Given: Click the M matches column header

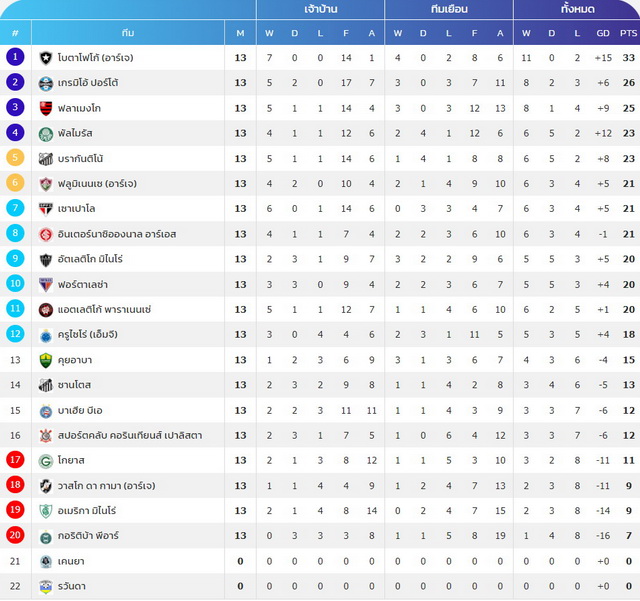Looking at the screenshot, I should [240, 33].
